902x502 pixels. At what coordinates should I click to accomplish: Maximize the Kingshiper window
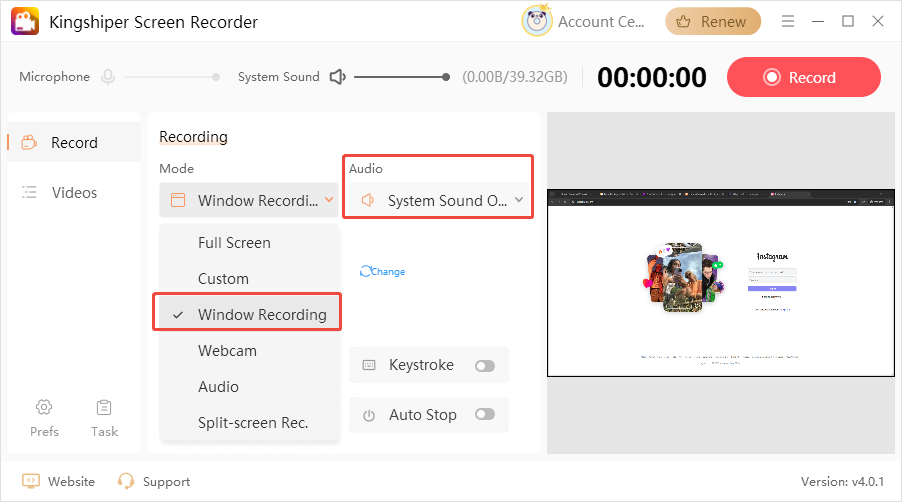point(848,21)
